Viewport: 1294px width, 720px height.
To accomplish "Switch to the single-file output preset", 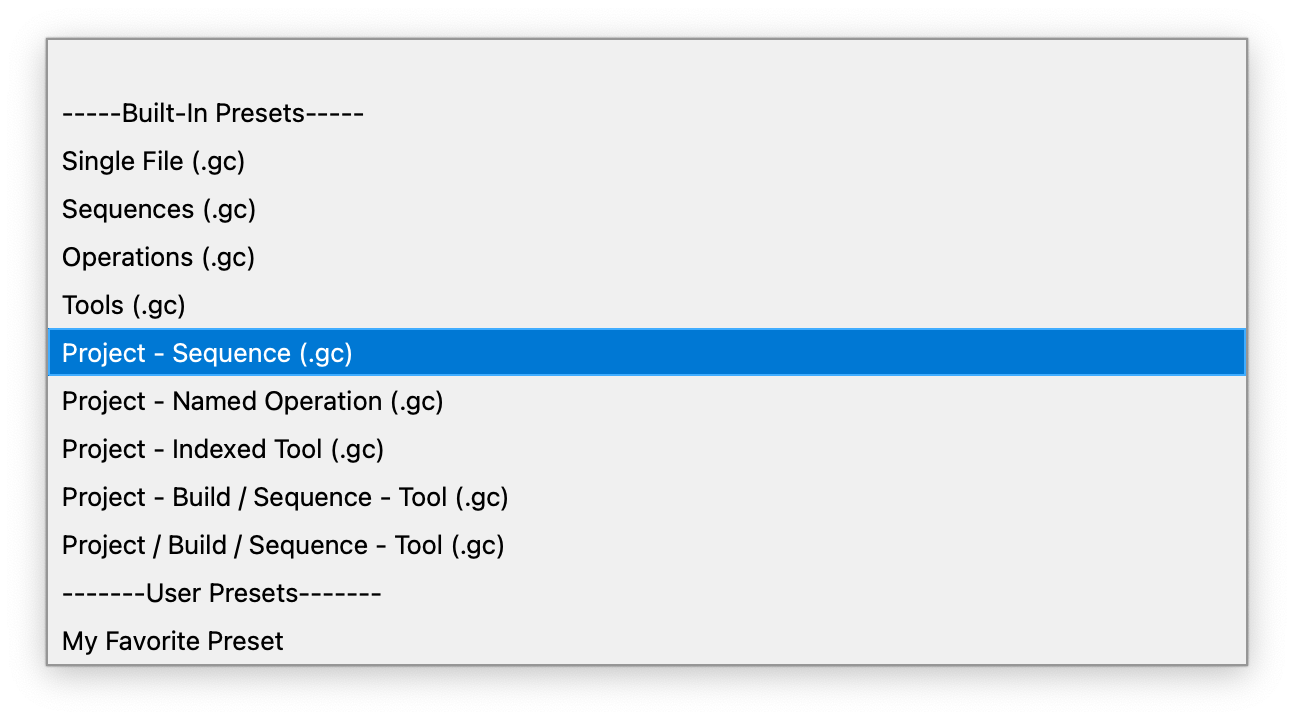I will (154, 161).
